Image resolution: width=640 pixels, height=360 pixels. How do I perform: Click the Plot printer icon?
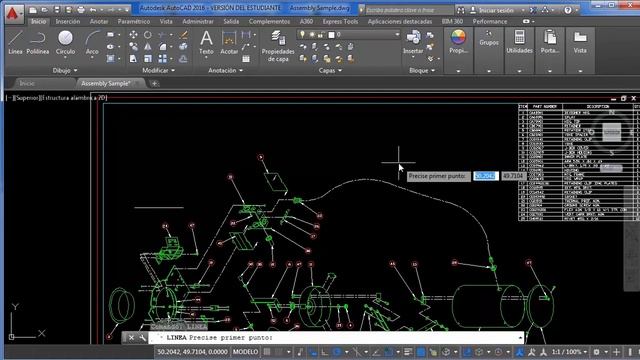(81, 9)
